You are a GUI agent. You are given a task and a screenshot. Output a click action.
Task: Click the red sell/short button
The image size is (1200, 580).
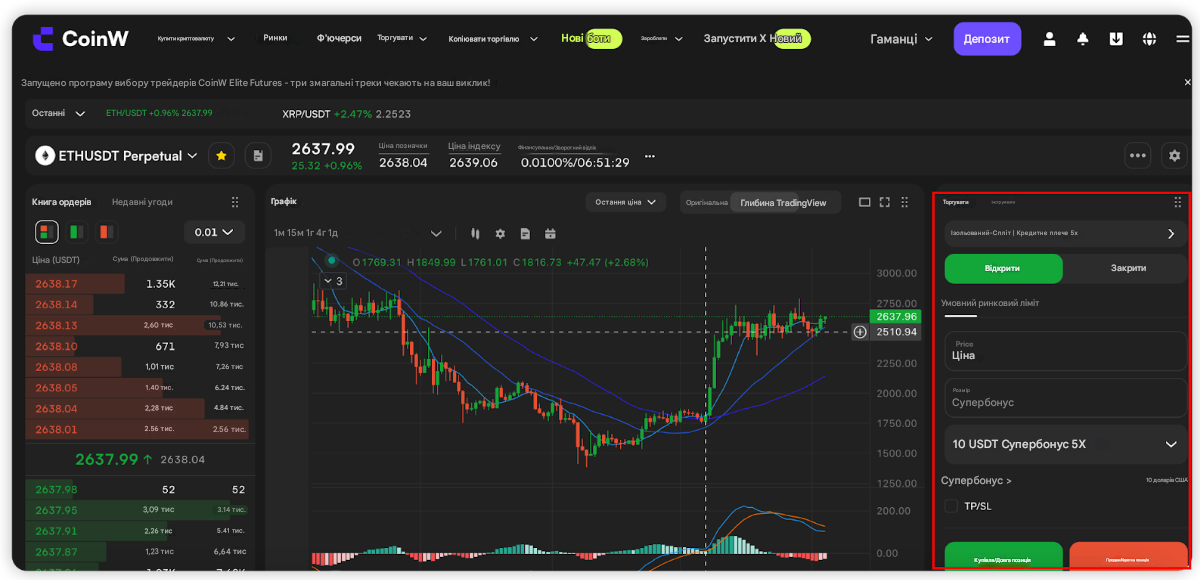point(1128,558)
